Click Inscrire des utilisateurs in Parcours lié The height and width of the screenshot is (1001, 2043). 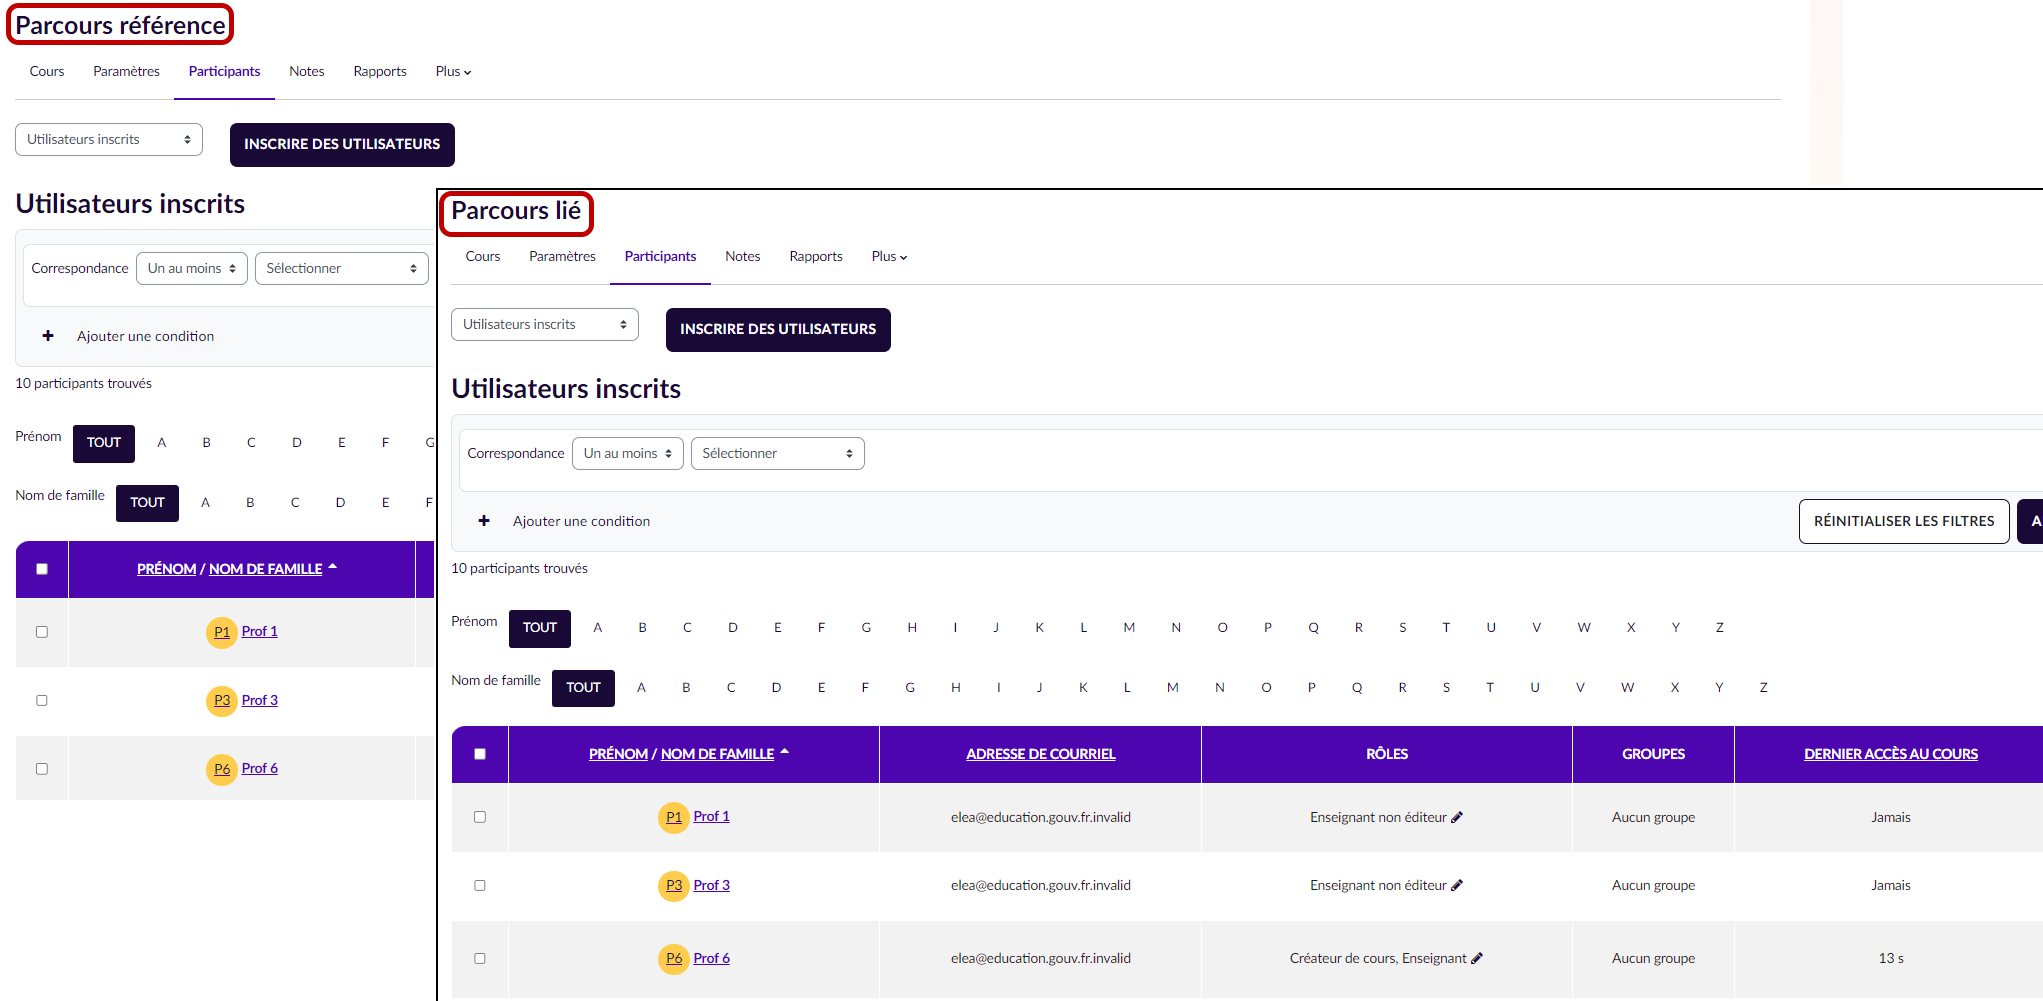778,329
